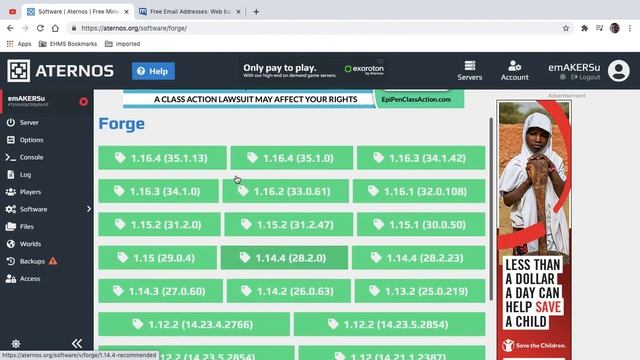Switch to the Free Email Addresses tab
Image resolution: width=640 pixels, height=360 pixels.
coord(190,12)
